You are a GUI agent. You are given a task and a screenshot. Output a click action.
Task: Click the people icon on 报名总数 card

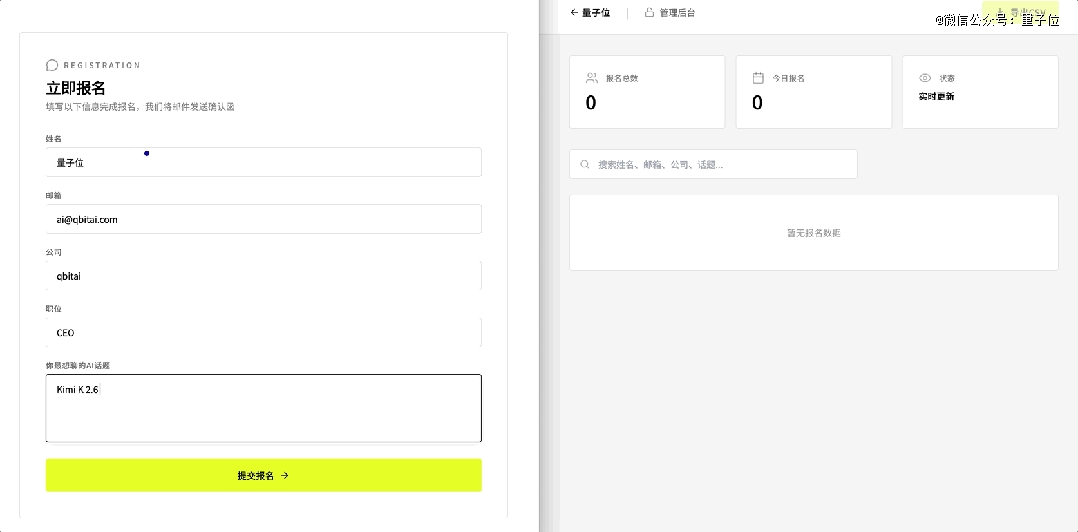592,77
